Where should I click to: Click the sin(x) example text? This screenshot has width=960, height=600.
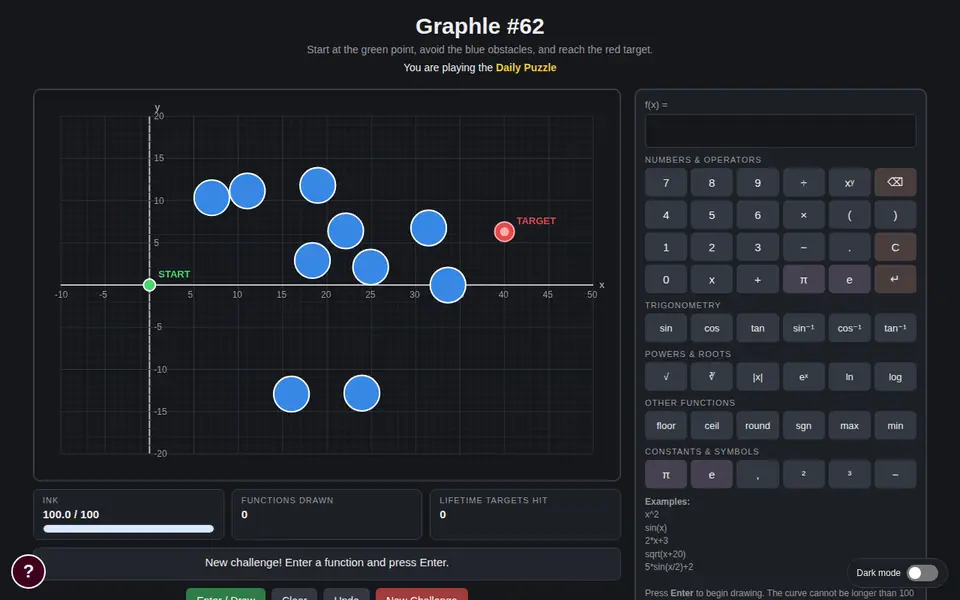[656, 528]
